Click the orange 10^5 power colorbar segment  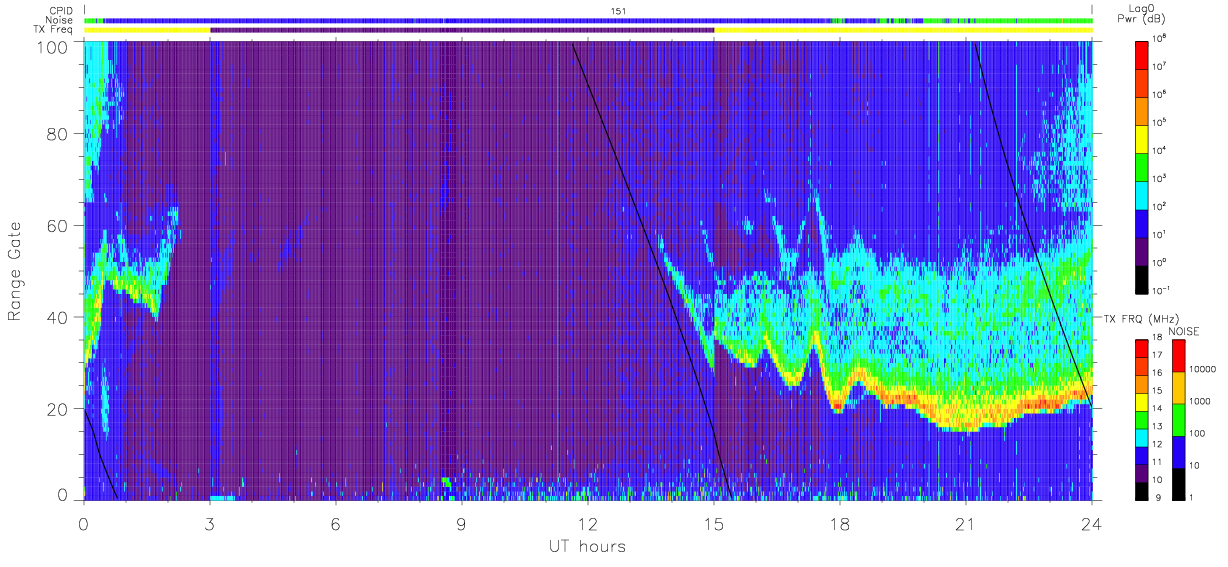(1142, 109)
